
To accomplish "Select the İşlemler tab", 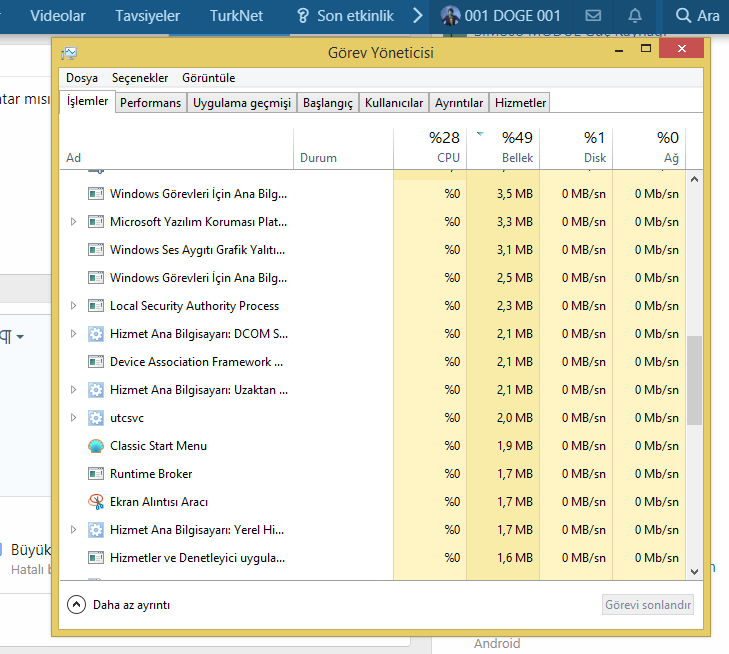I will click(87, 101).
